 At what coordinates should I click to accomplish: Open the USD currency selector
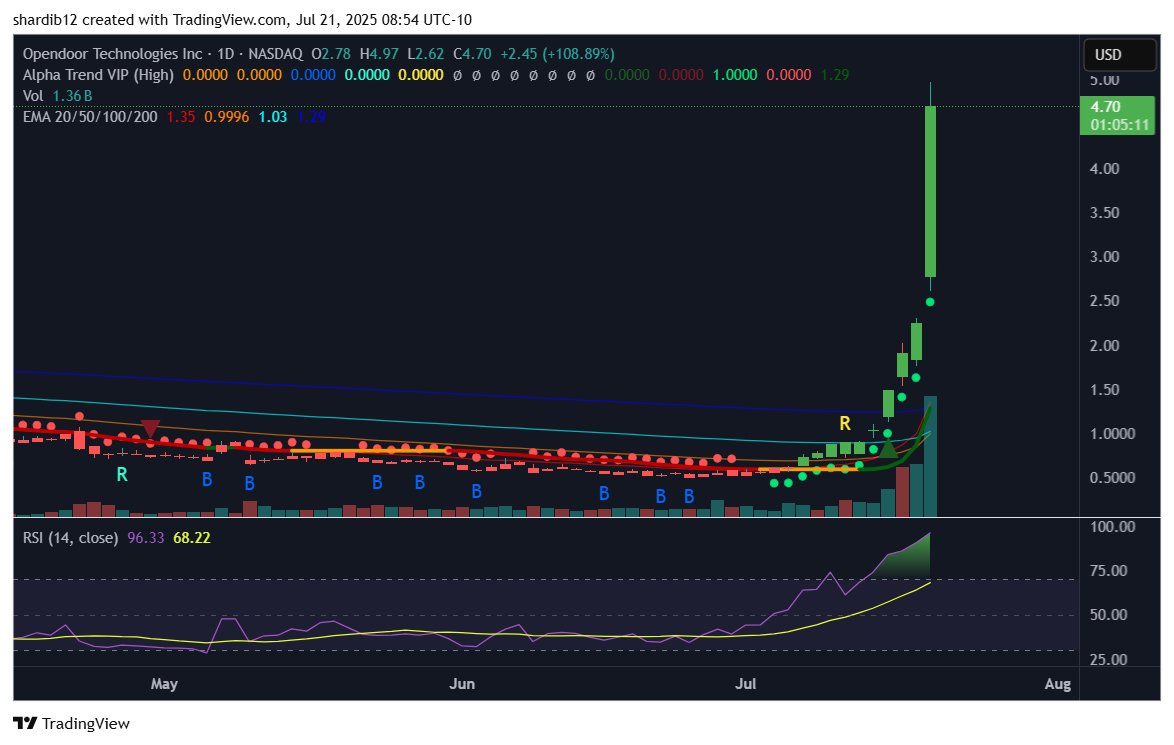tap(1119, 55)
